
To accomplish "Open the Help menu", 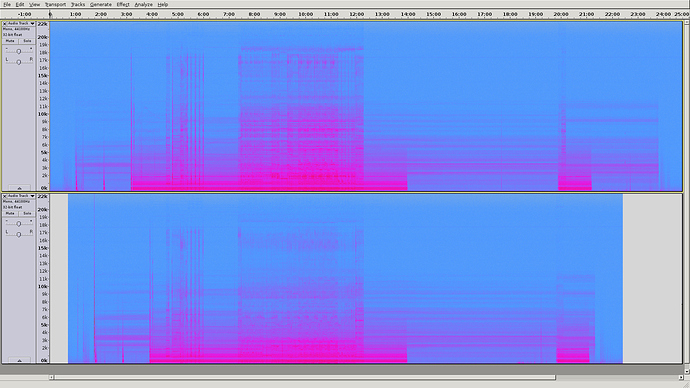I will 162,4.
